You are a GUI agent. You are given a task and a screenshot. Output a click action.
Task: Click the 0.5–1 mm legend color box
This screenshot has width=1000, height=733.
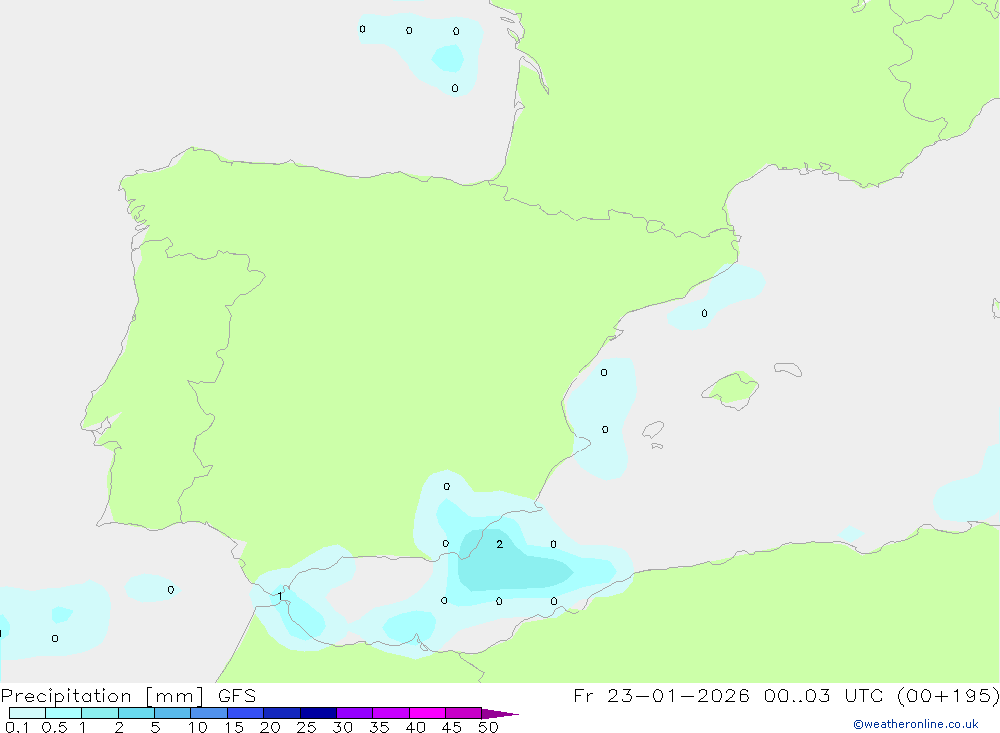click(x=64, y=713)
